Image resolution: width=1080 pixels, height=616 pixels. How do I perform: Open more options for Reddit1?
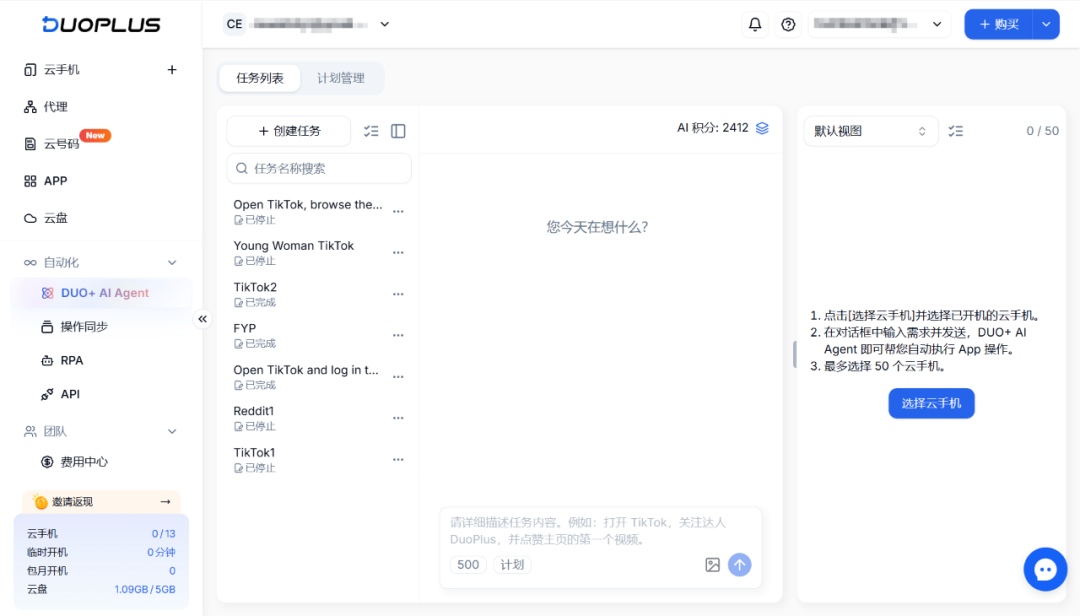398,418
